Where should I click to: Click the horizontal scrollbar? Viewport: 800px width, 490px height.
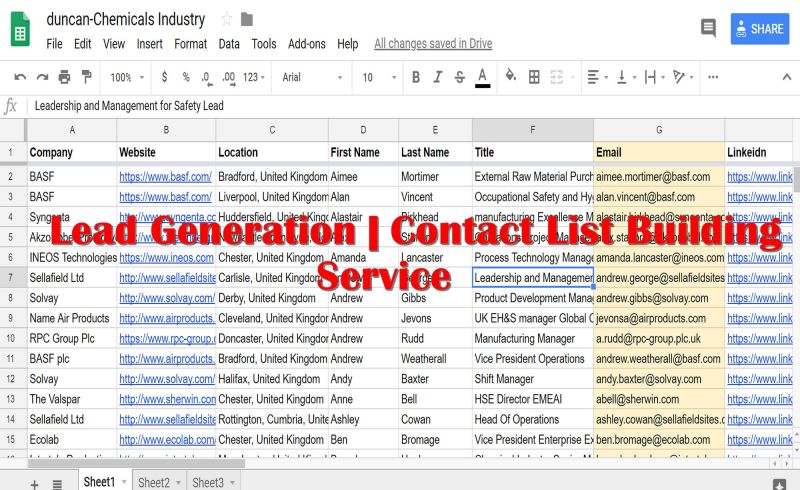click(x=136, y=463)
